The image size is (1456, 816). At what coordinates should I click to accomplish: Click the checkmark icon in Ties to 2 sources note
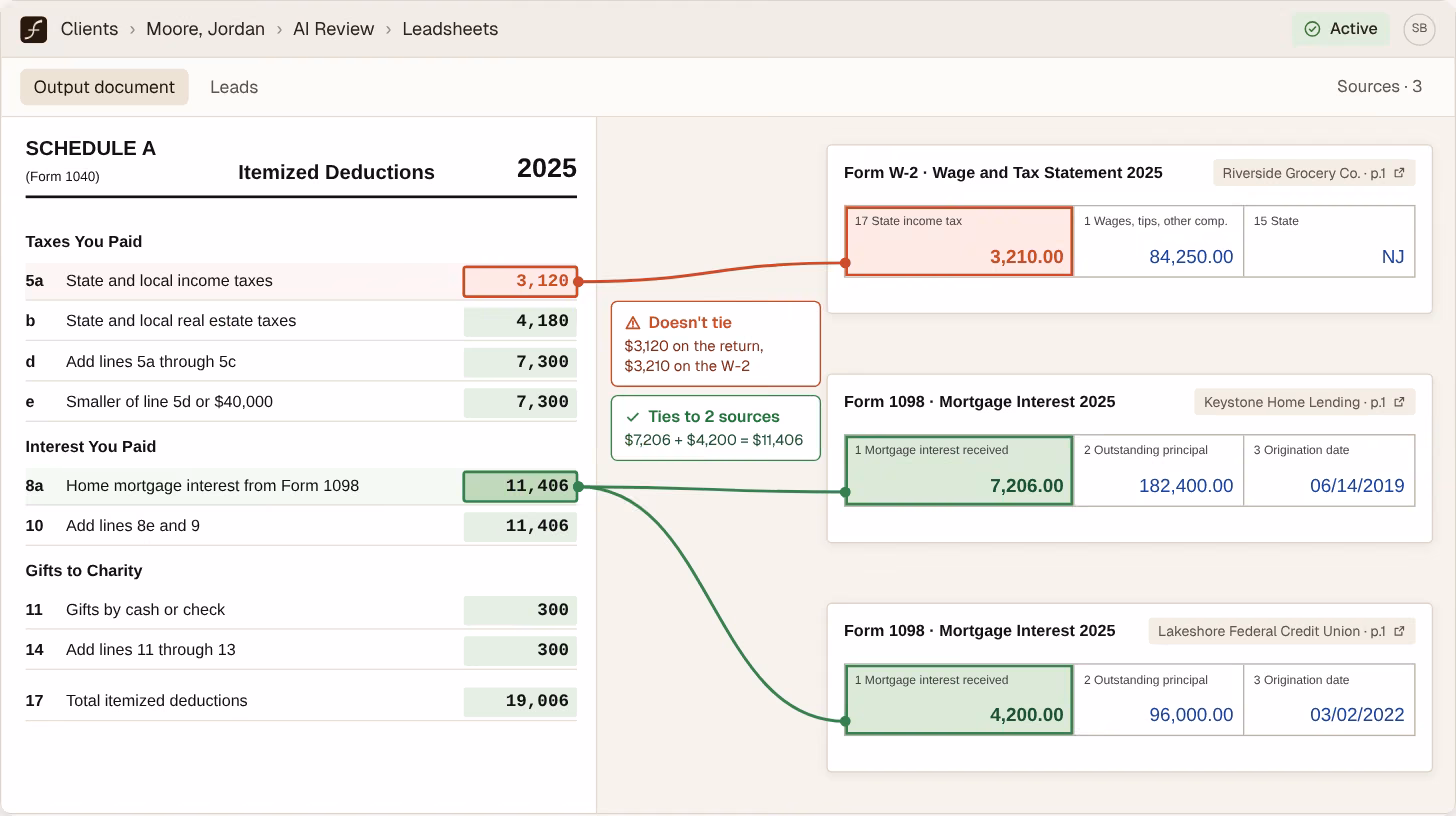coord(632,417)
